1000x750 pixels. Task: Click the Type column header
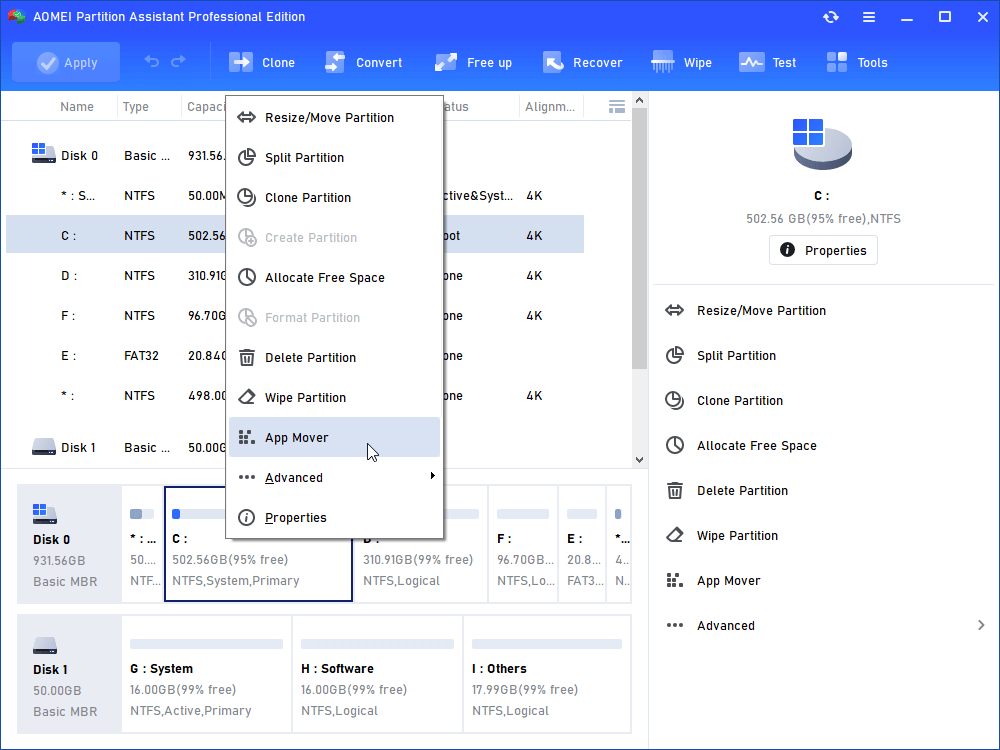[135, 107]
